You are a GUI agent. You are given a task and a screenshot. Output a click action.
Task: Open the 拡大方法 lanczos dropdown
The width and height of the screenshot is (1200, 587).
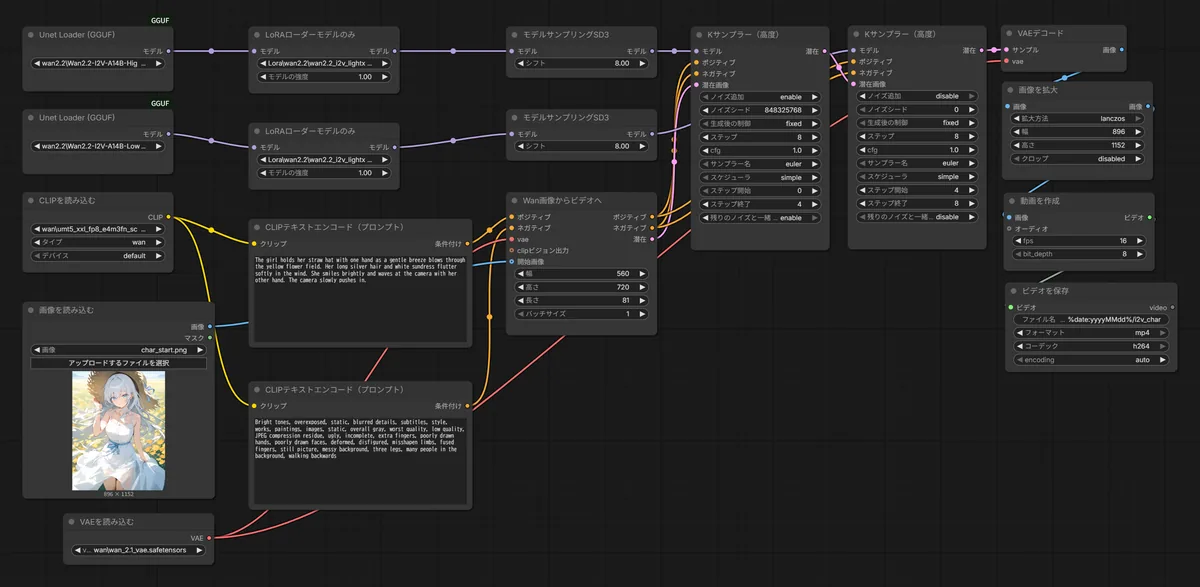(x=1080, y=118)
